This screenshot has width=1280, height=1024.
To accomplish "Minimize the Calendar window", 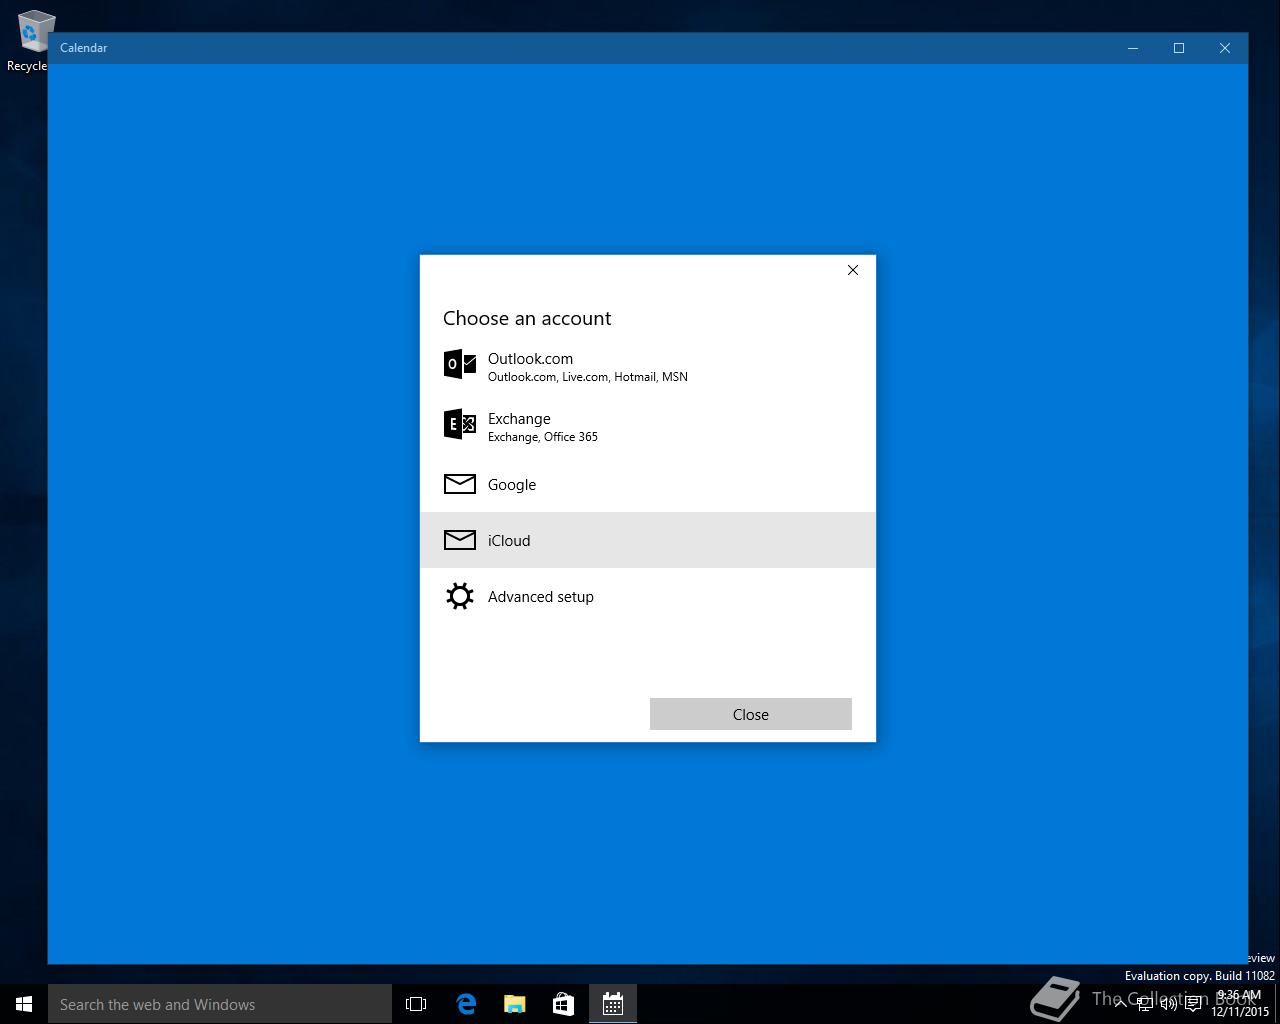I will pyautogui.click(x=1133, y=48).
